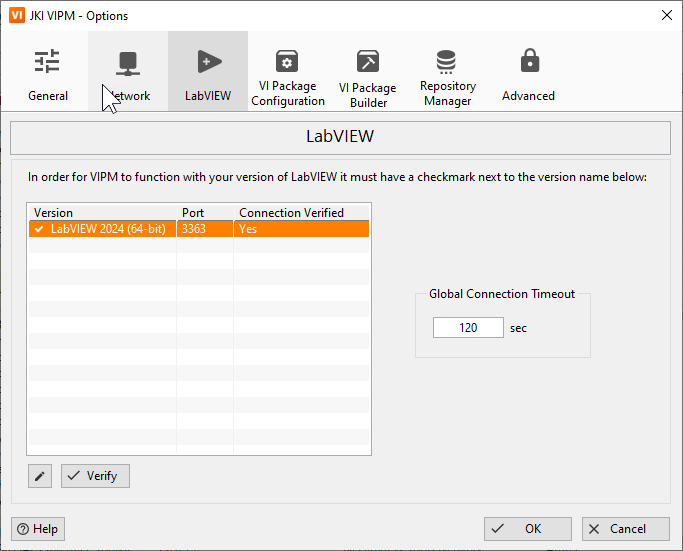This screenshot has width=683, height=551.
Task: Select the LabVIEW 2024 (64-bit) row text
Action: [108, 229]
